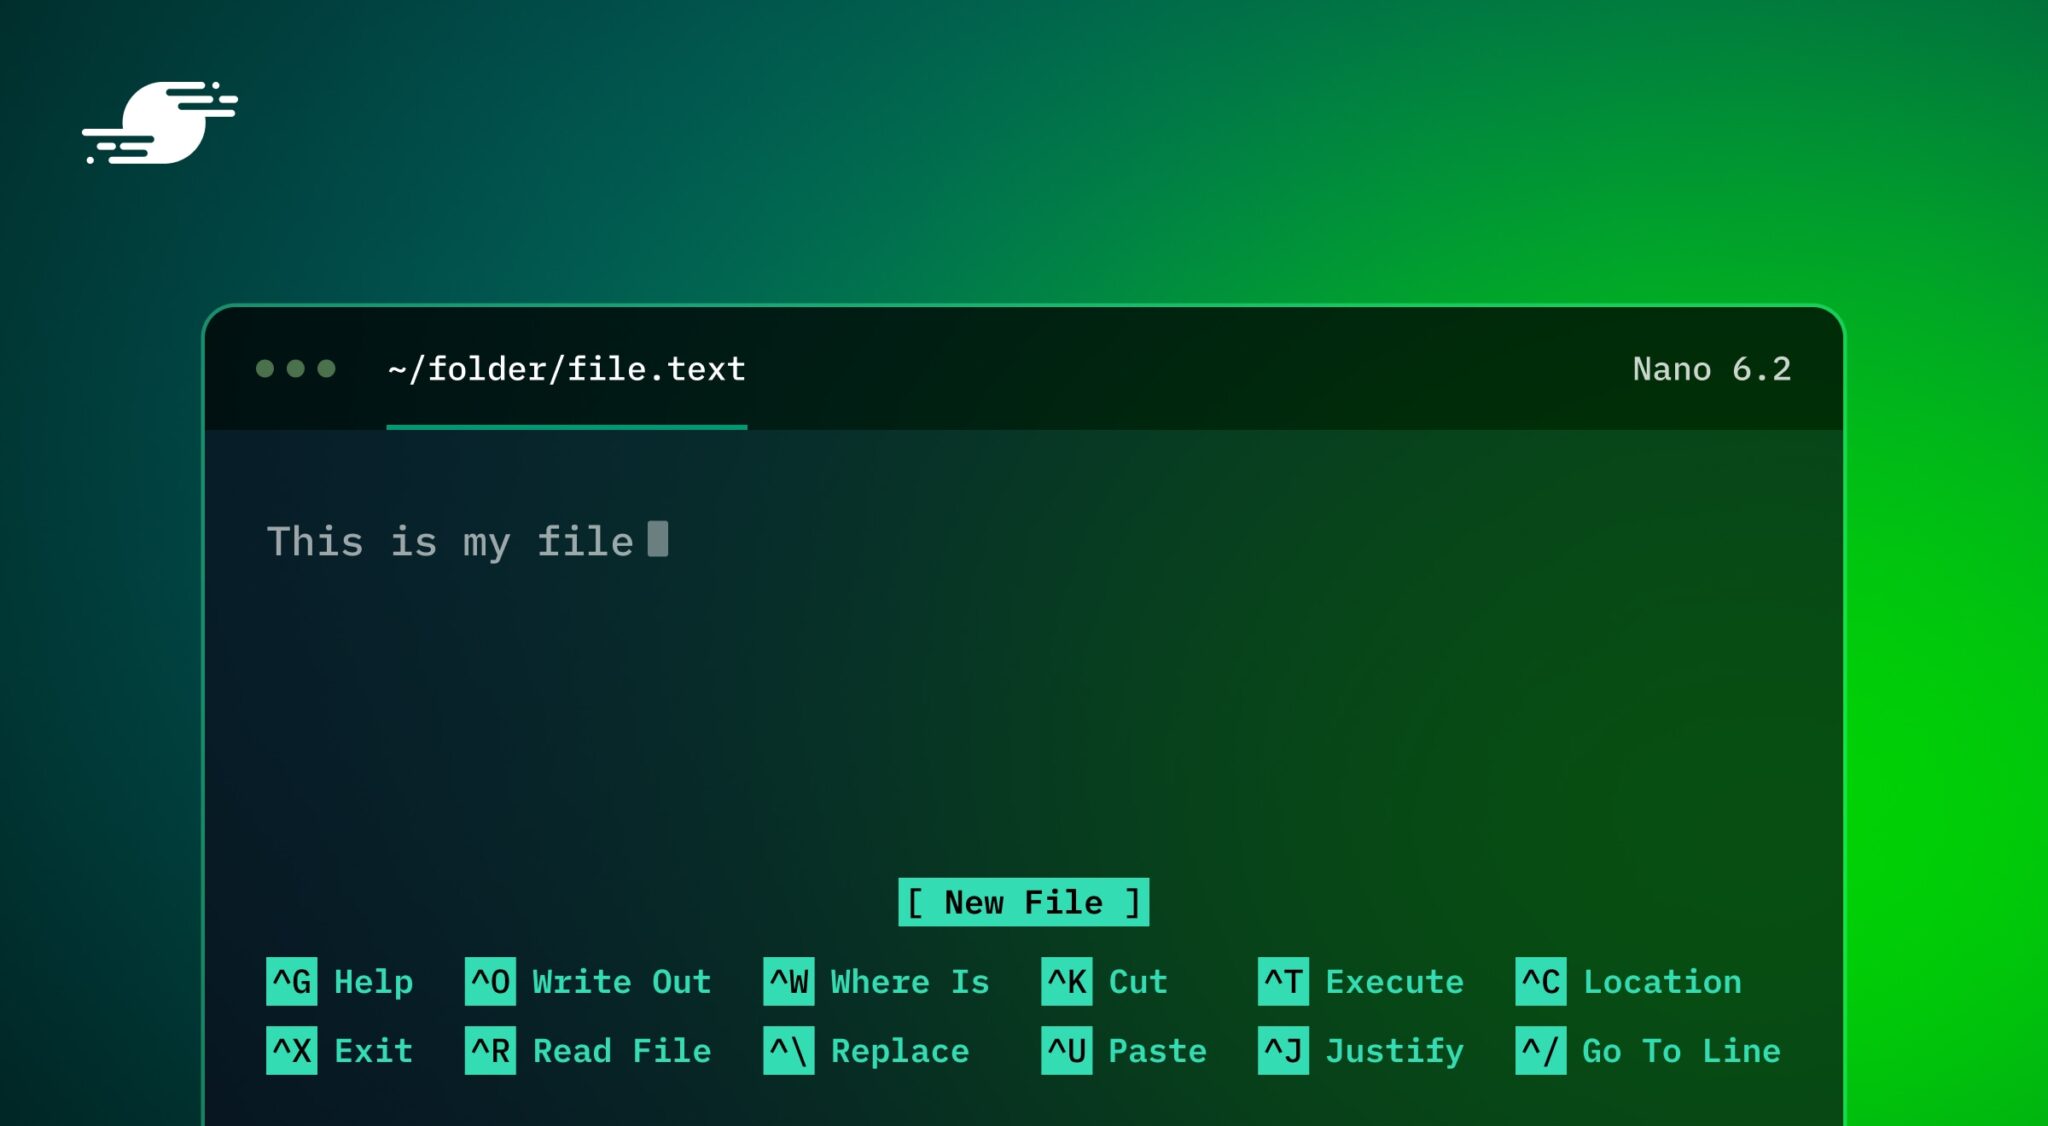Screen dimensions: 2048x1126
Task: Click the Read File label
Action: point(622,1051)
